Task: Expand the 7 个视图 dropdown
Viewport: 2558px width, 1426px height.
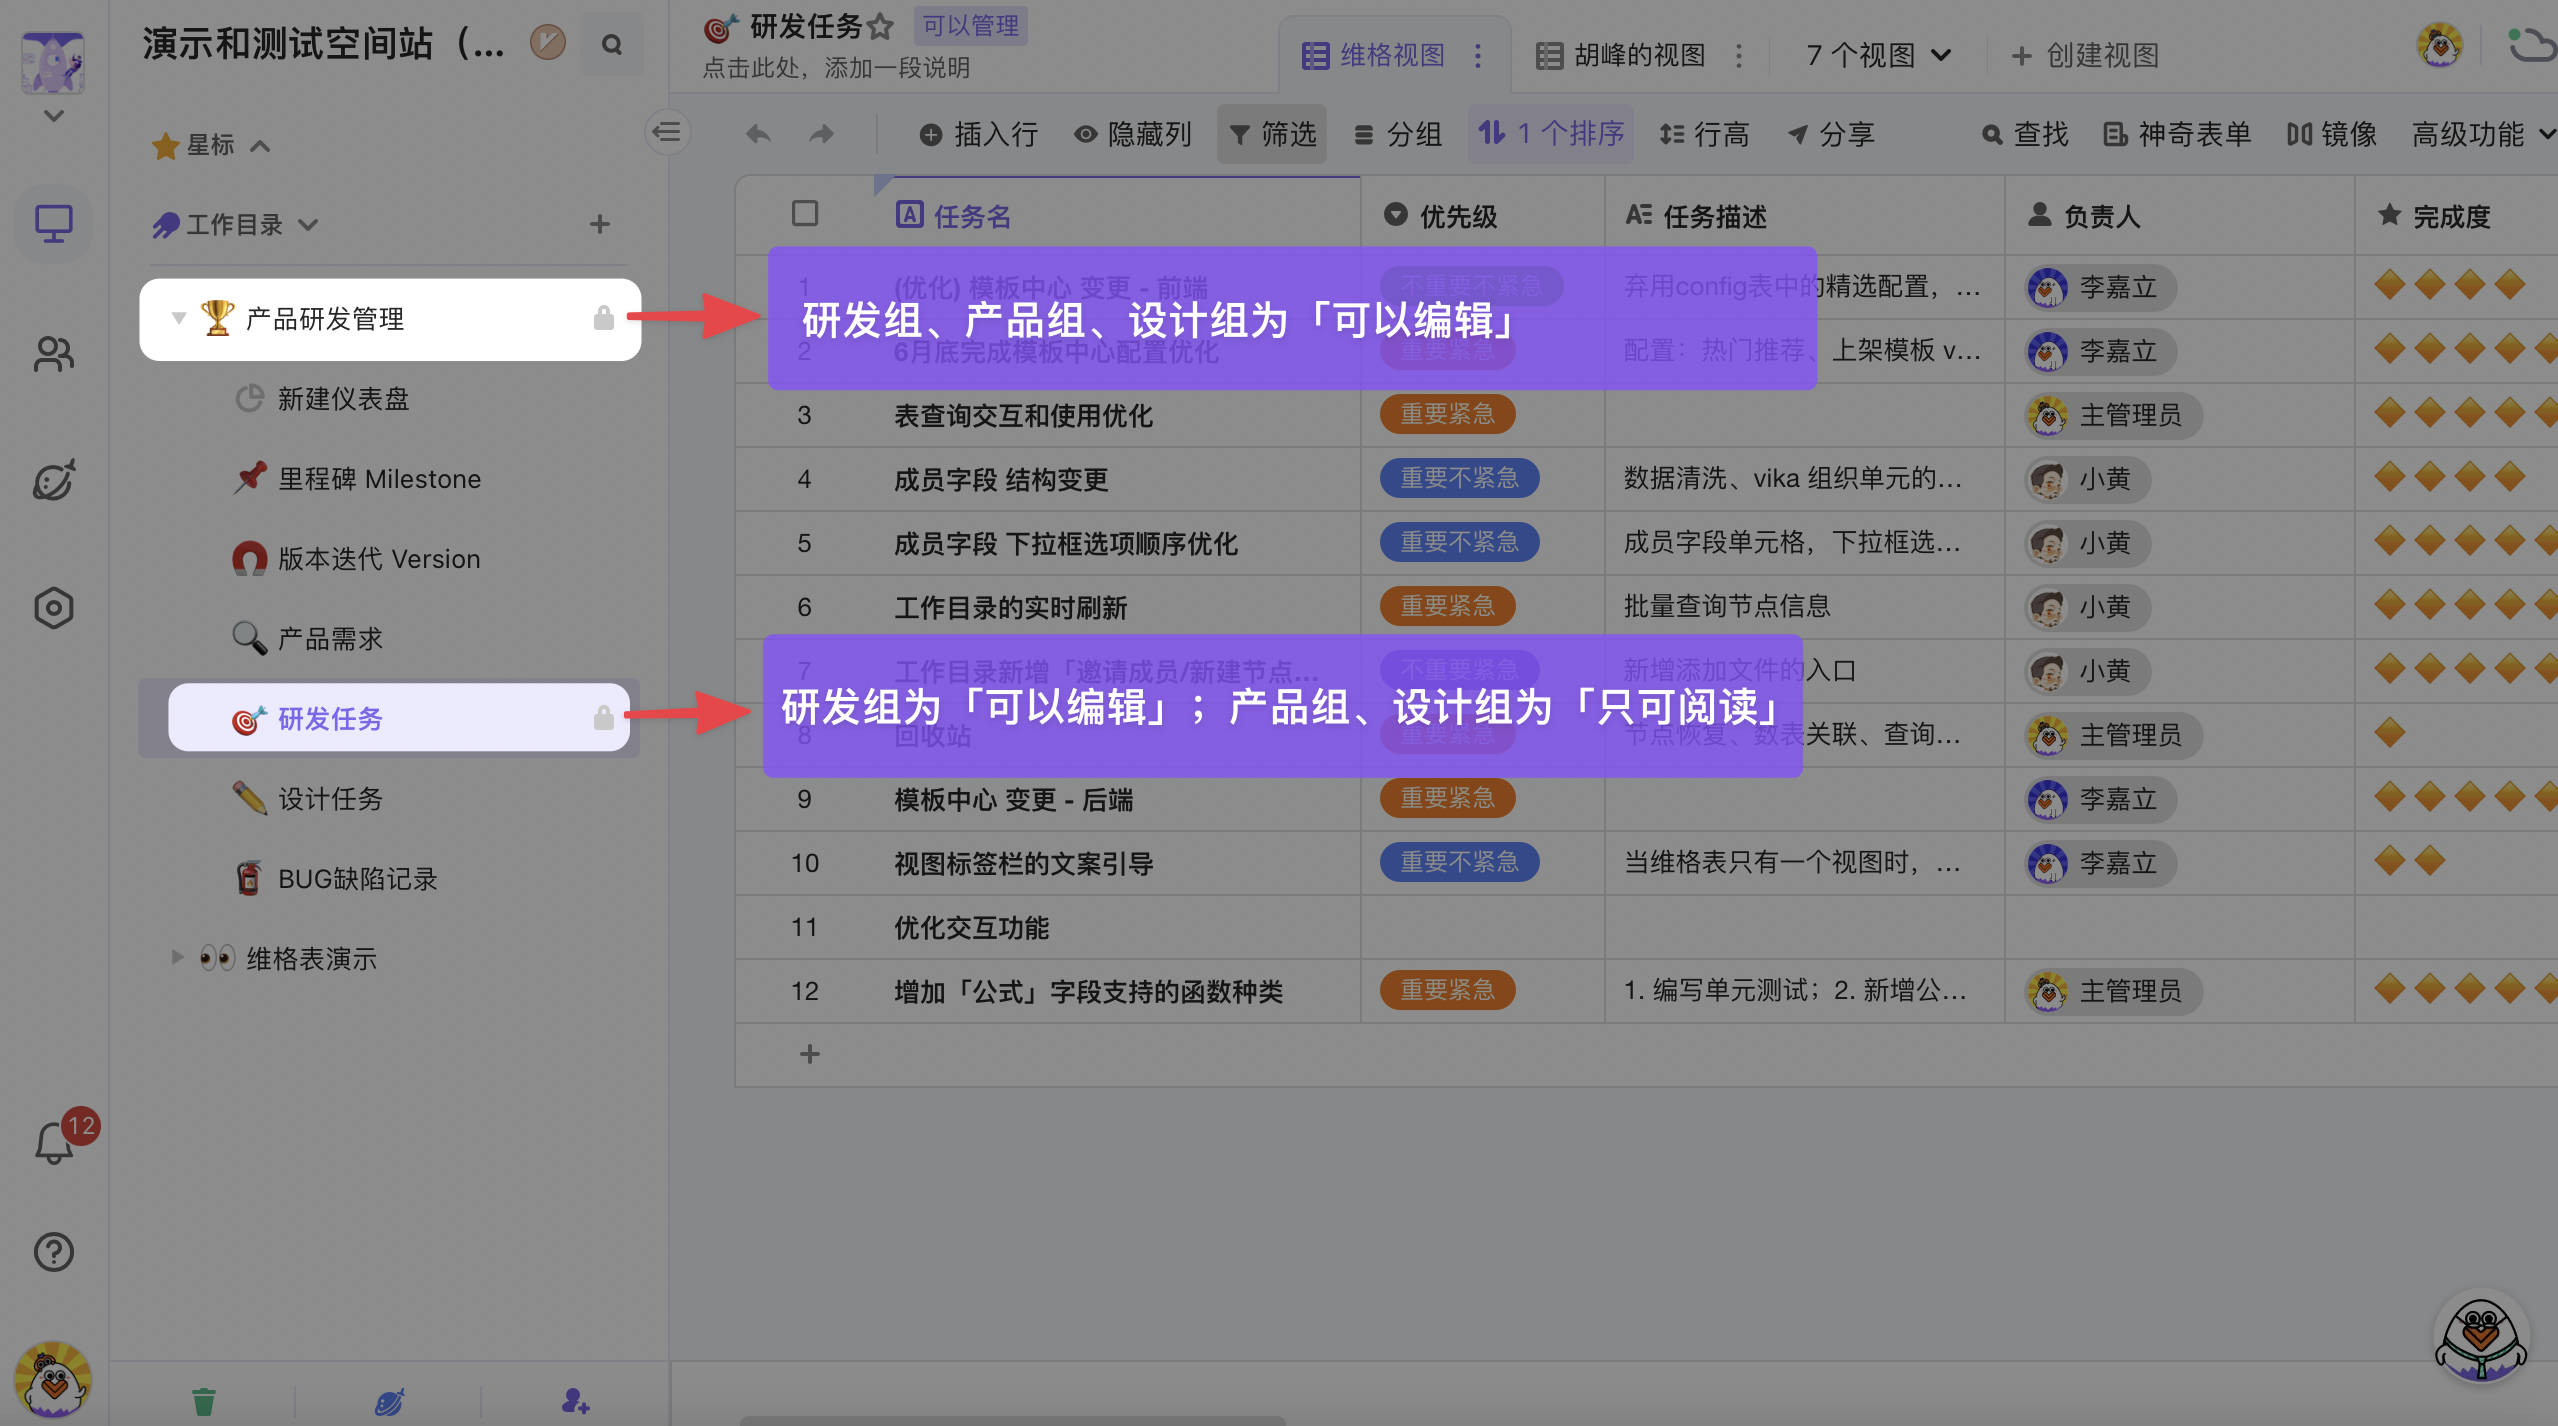Action: click(1878, 55)
